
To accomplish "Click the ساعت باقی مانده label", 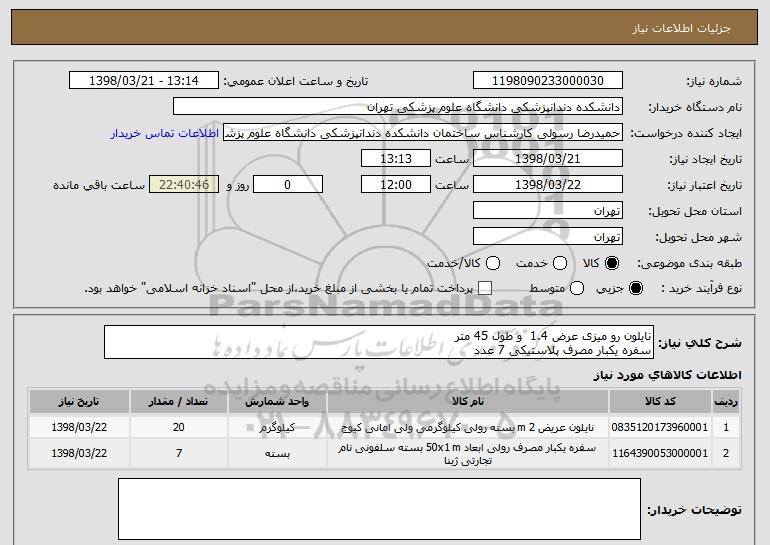I will 99,185.
